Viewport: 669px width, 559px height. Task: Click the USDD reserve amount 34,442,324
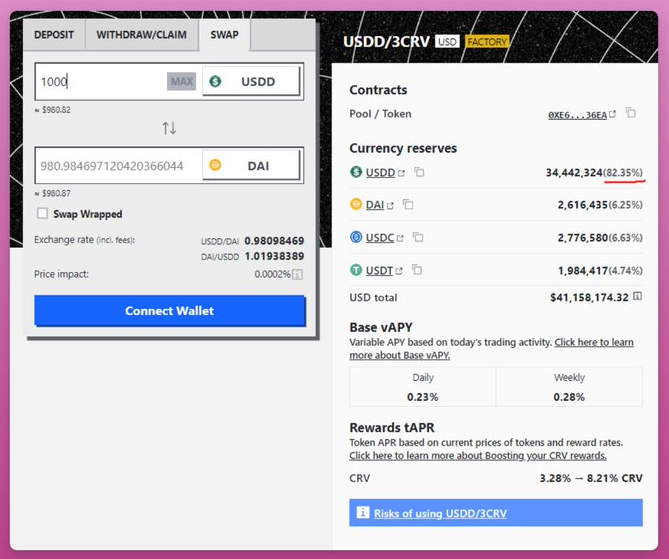point(574,173)
